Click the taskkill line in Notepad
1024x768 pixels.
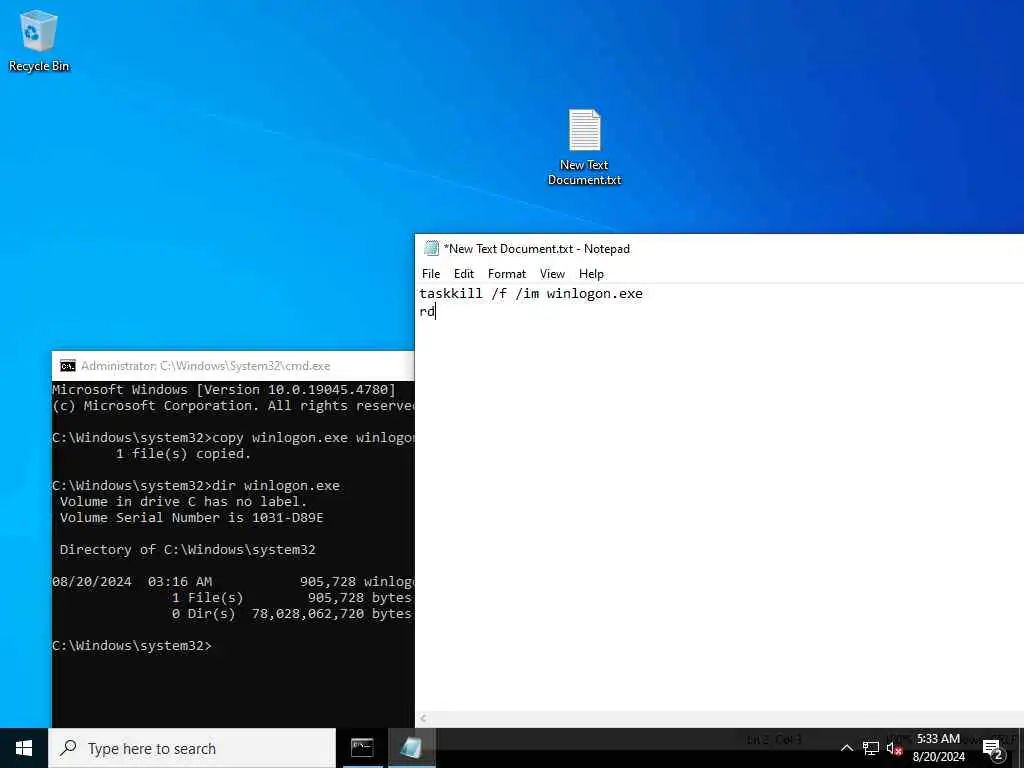[531, 294]
